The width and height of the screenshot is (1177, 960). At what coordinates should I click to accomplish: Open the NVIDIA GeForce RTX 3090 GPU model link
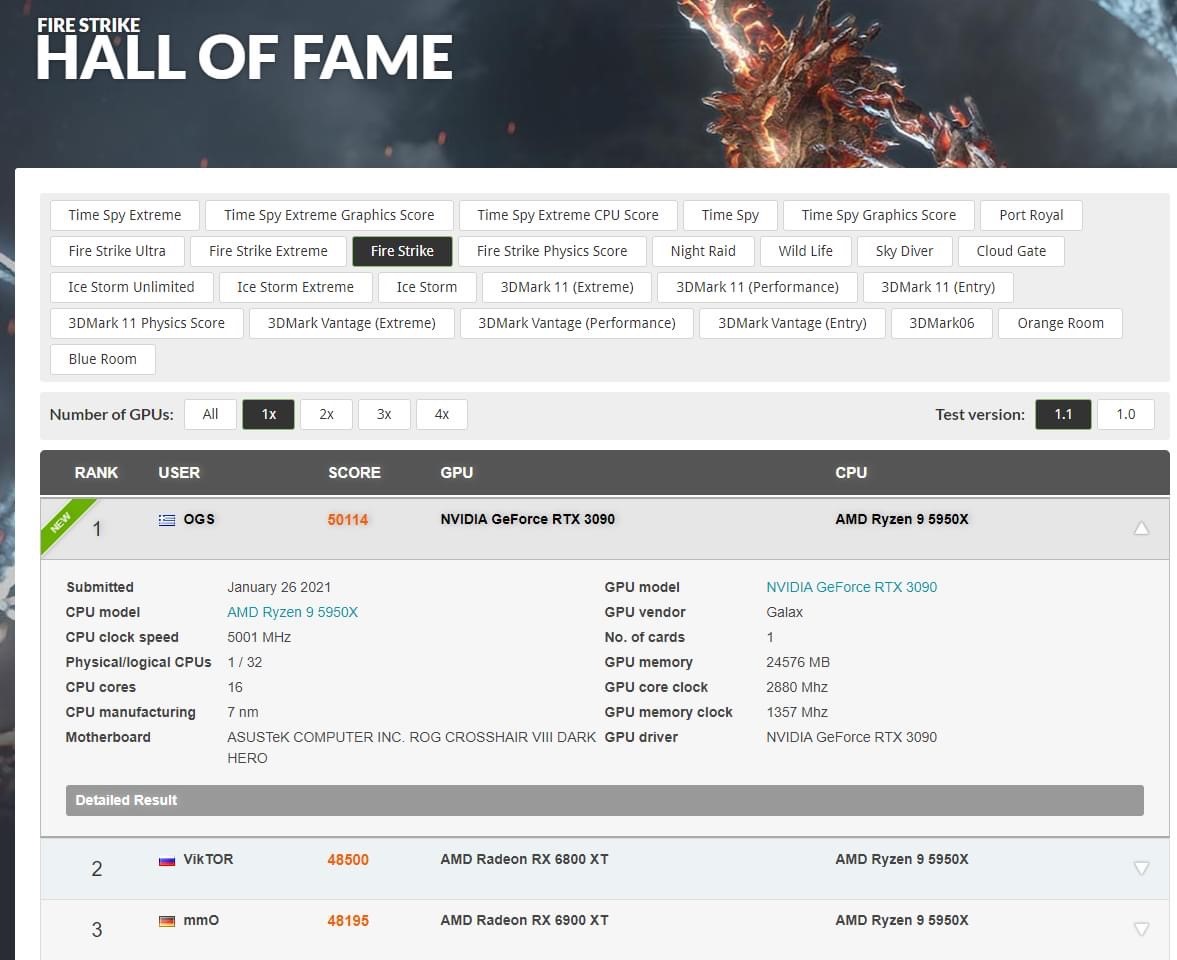pyautogui.click(x=851, y=587)
